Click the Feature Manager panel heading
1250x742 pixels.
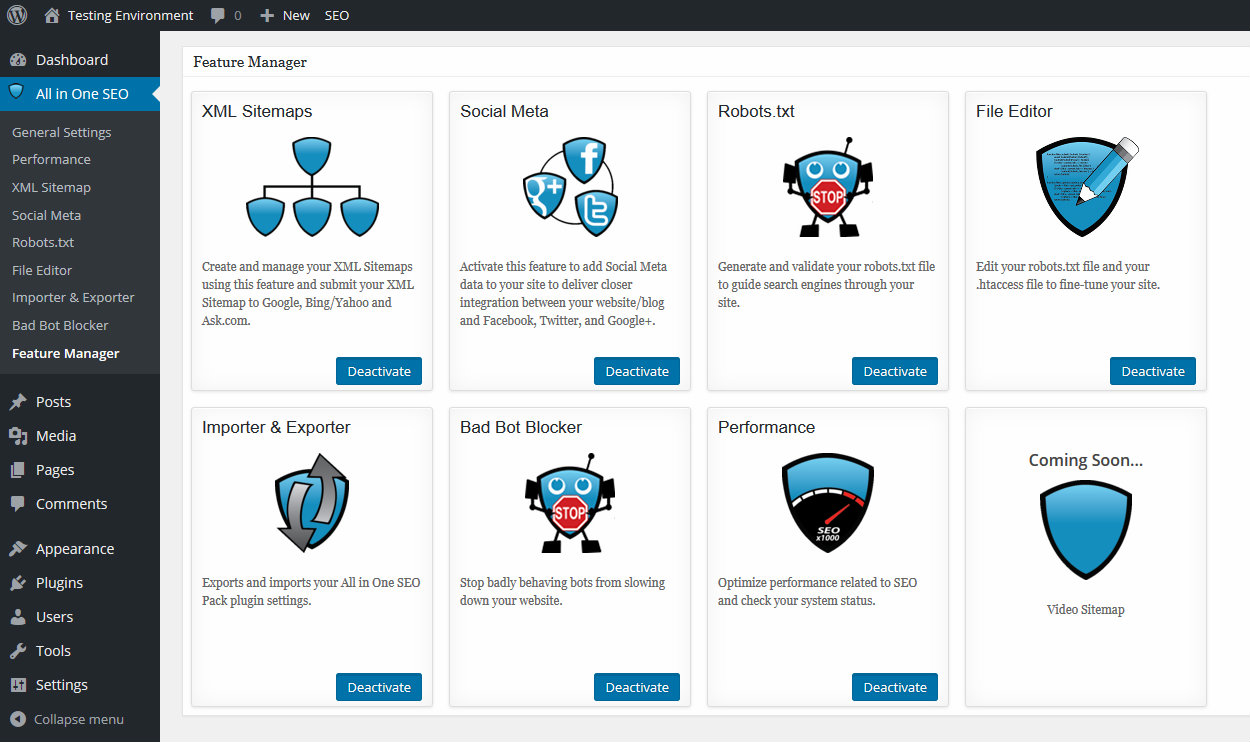coord(250,62)
